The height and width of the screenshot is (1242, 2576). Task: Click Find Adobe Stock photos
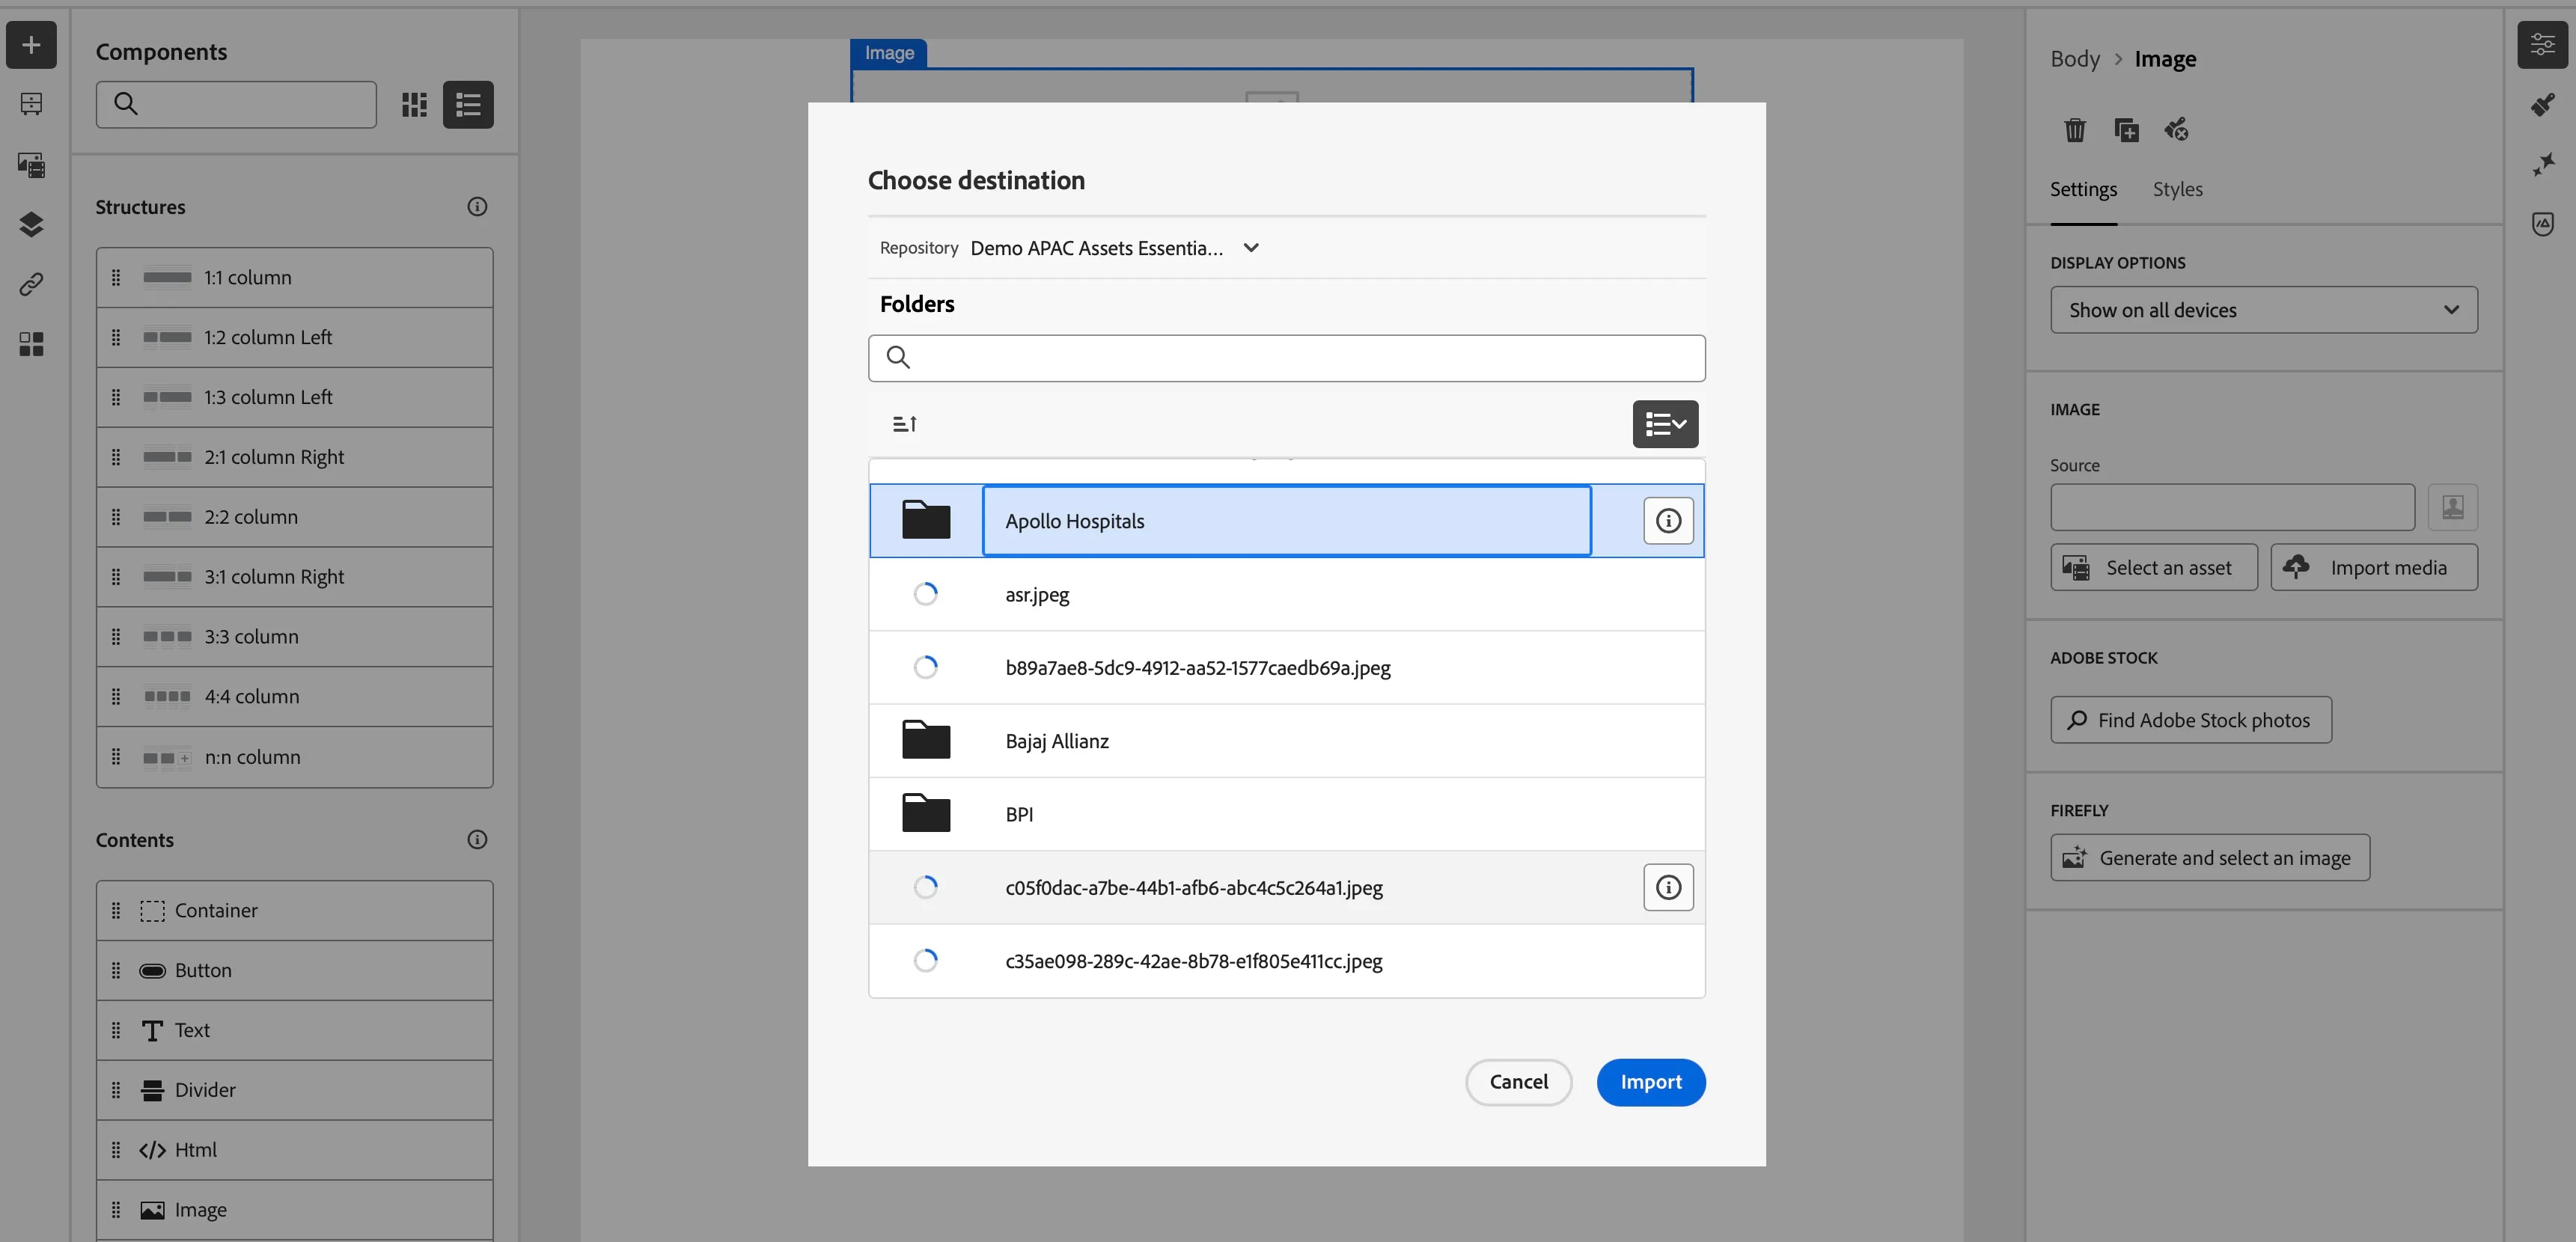click(2191, 720)
